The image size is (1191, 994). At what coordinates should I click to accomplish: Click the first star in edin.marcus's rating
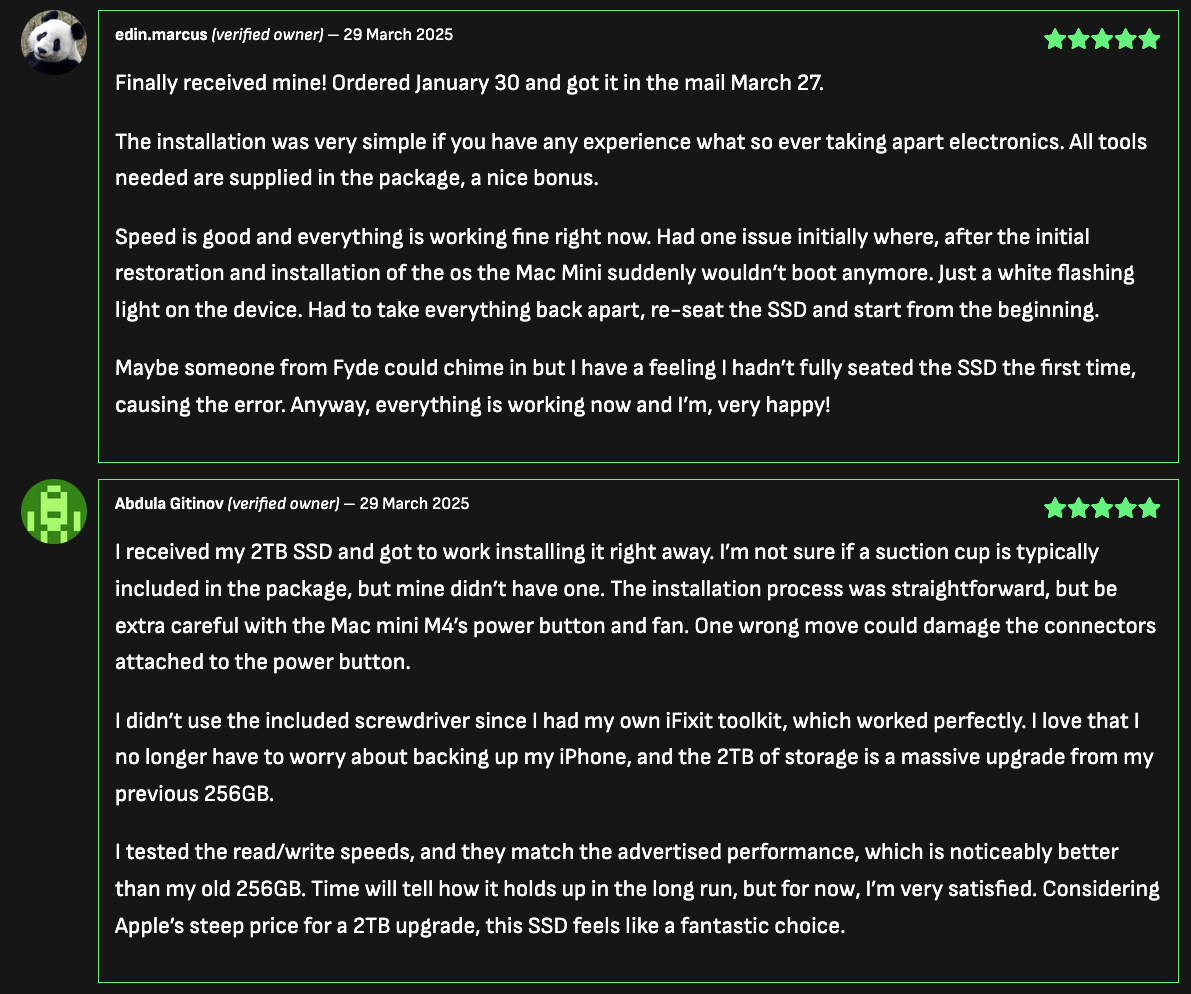1054,40
